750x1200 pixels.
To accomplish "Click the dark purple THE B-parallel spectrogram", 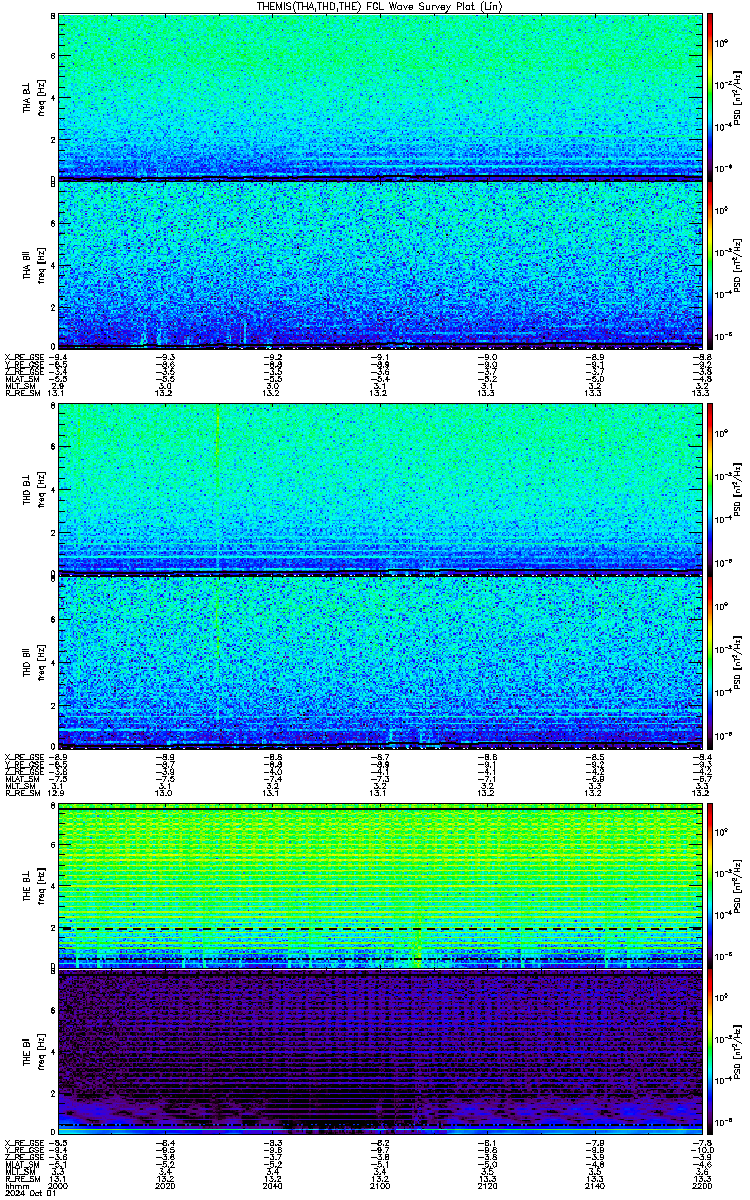I will pos(379,1054).
